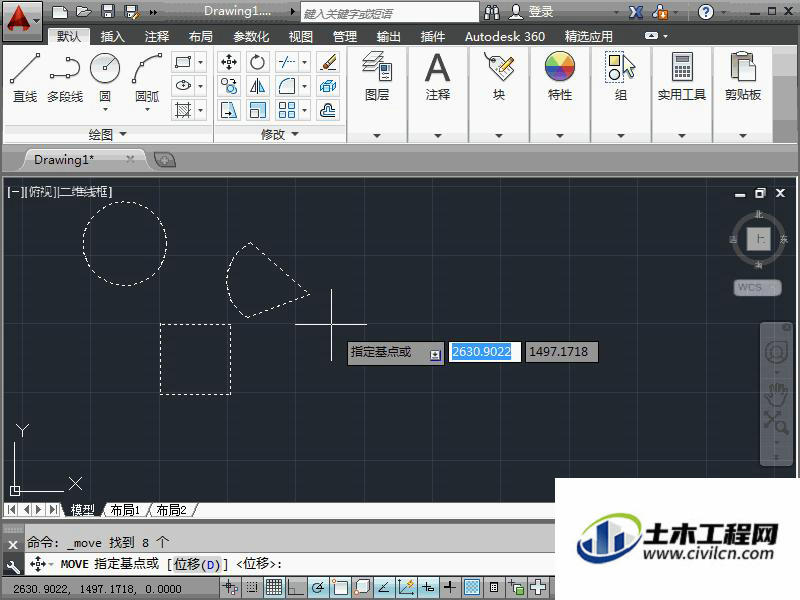Click the Trim tool icon

286,62
